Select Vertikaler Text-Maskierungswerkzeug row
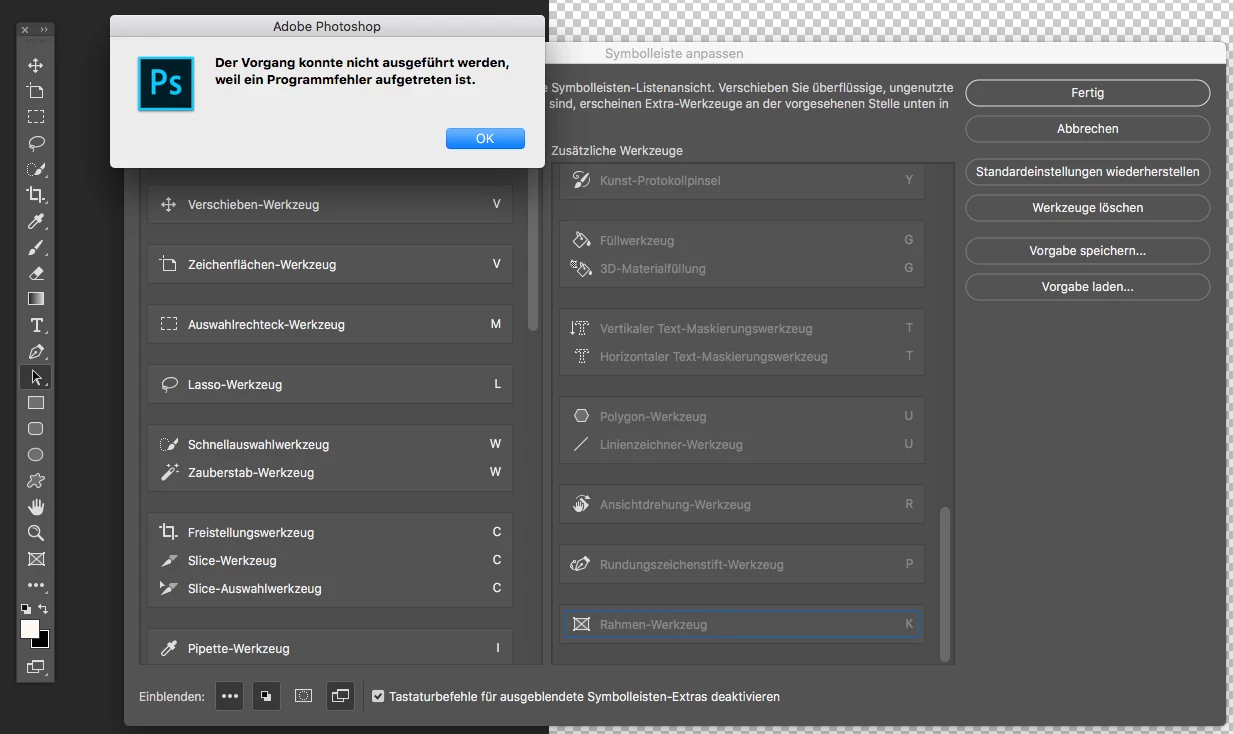This screenshot has width=1233, height=734. tap(742, 328)
